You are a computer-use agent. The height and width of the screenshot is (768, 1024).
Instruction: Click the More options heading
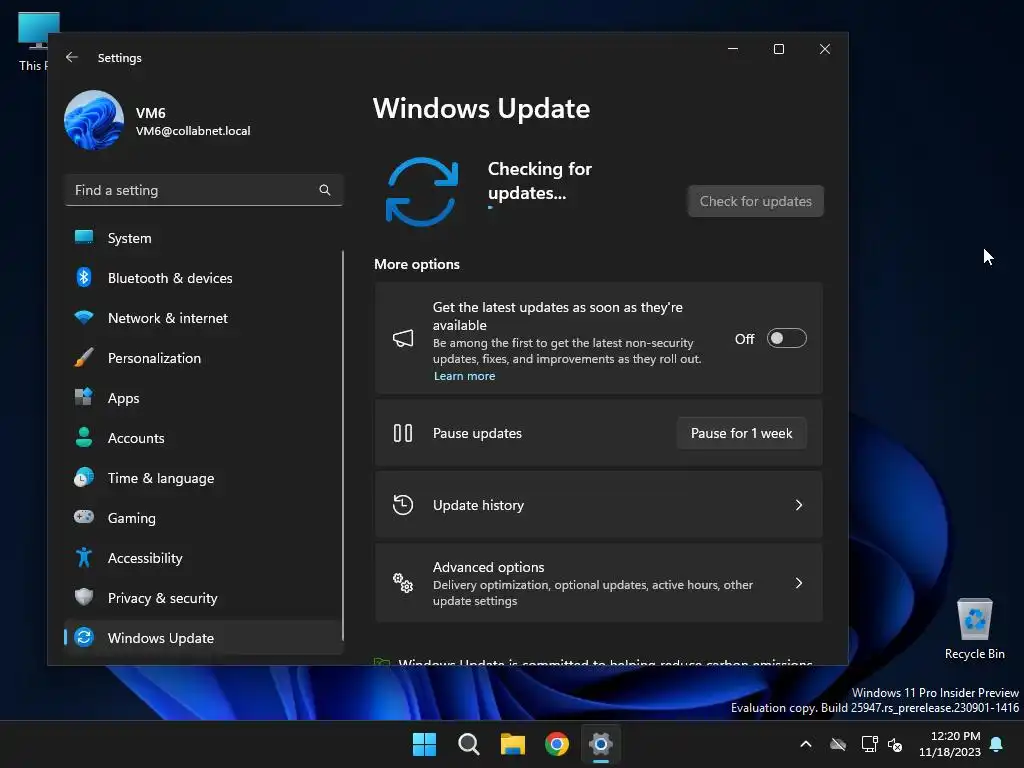[417, 264]
